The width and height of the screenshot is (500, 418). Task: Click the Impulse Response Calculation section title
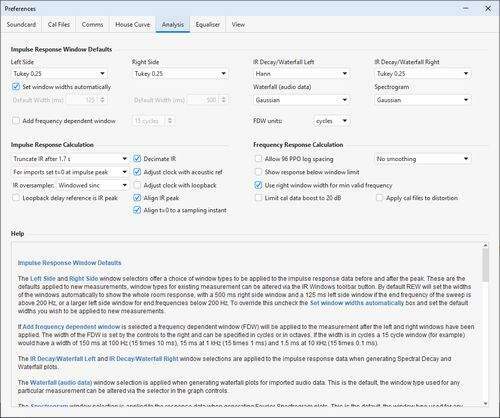click(x=52, y=145)
